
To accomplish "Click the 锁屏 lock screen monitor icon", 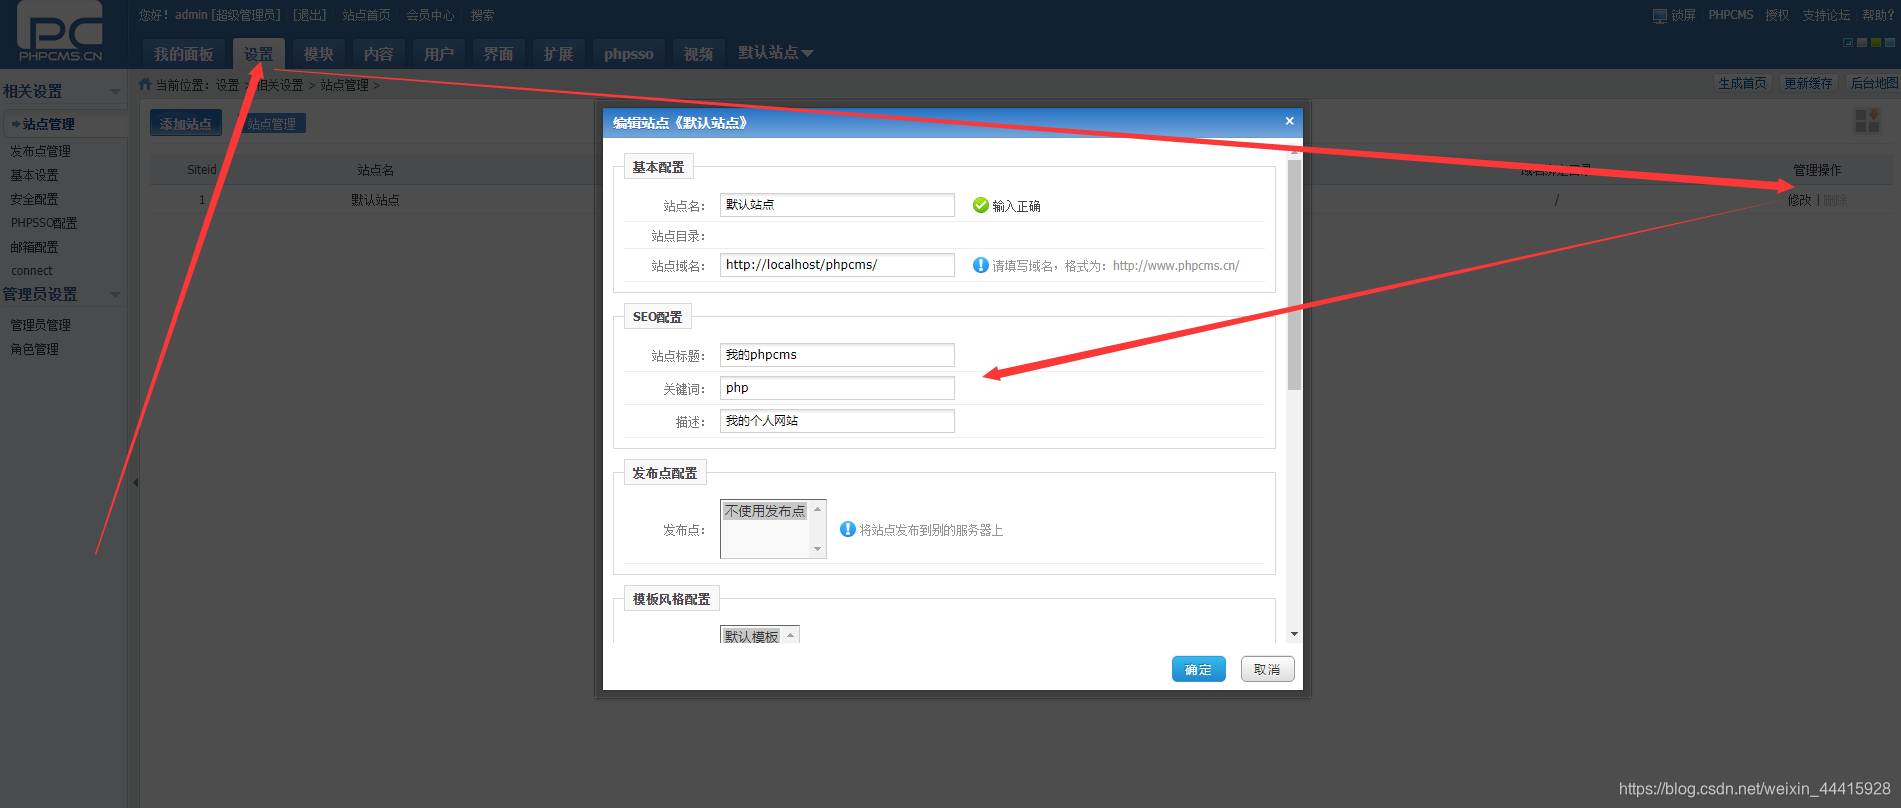I will click(1659, 16).
